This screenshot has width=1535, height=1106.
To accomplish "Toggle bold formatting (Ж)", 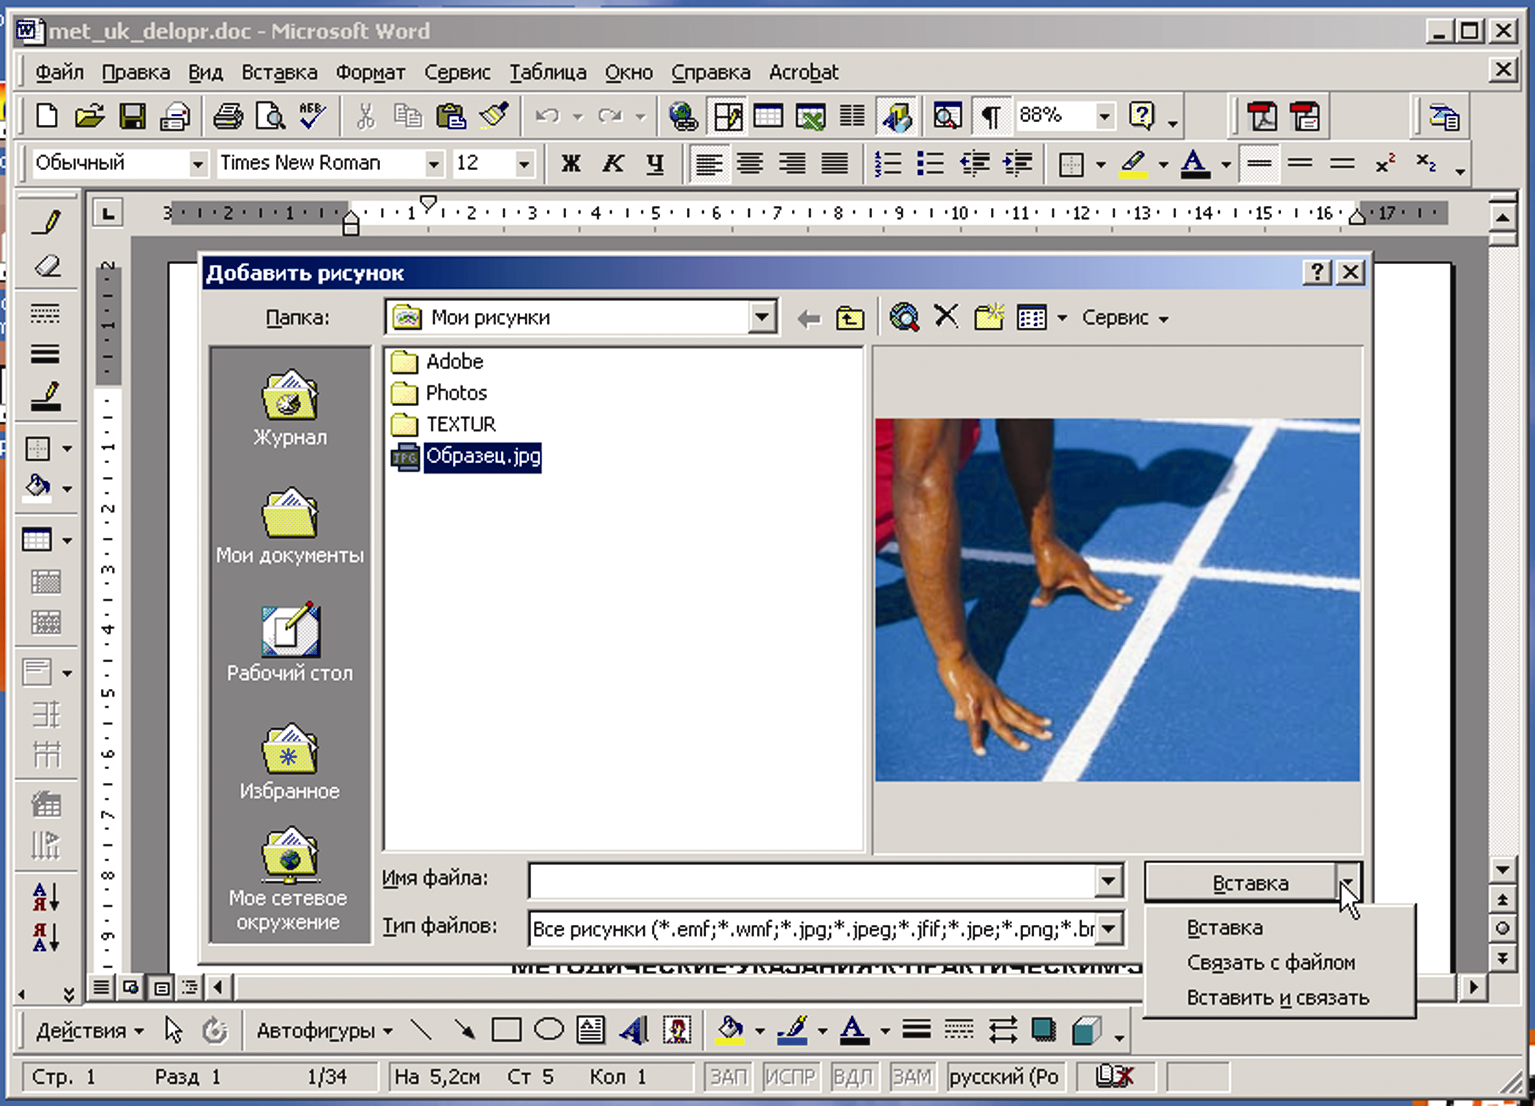I will (x=571, y=163).
